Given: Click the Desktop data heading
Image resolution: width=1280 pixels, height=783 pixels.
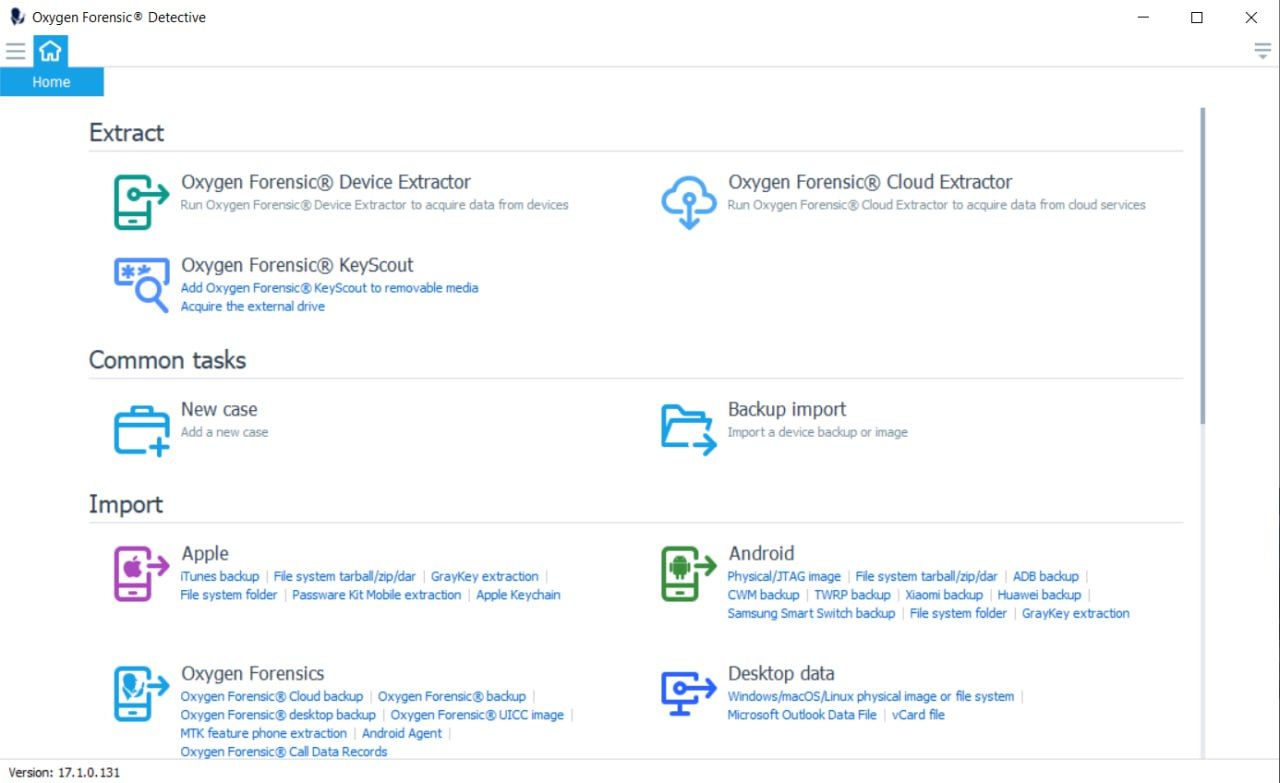Looking at the screenshot, I should coord(781,674).
